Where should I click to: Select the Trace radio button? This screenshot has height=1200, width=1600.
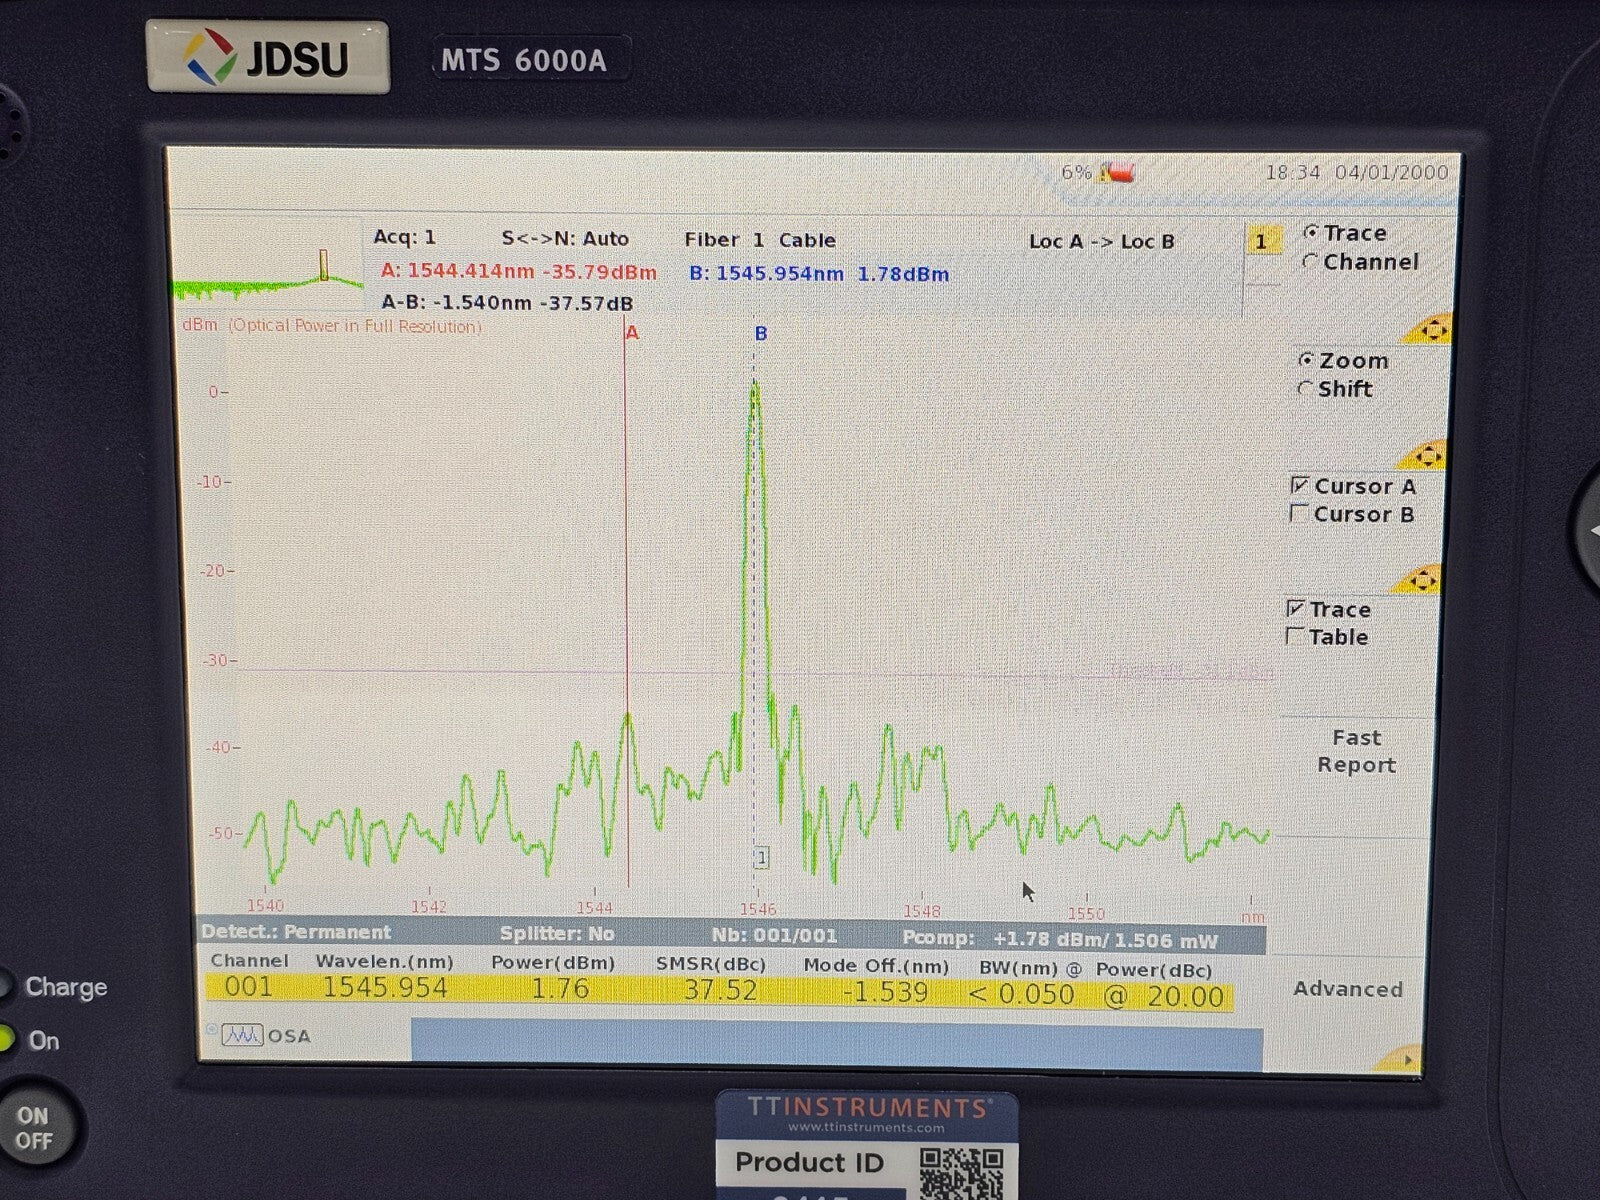pyautogui.click(x=1311, y=232)
